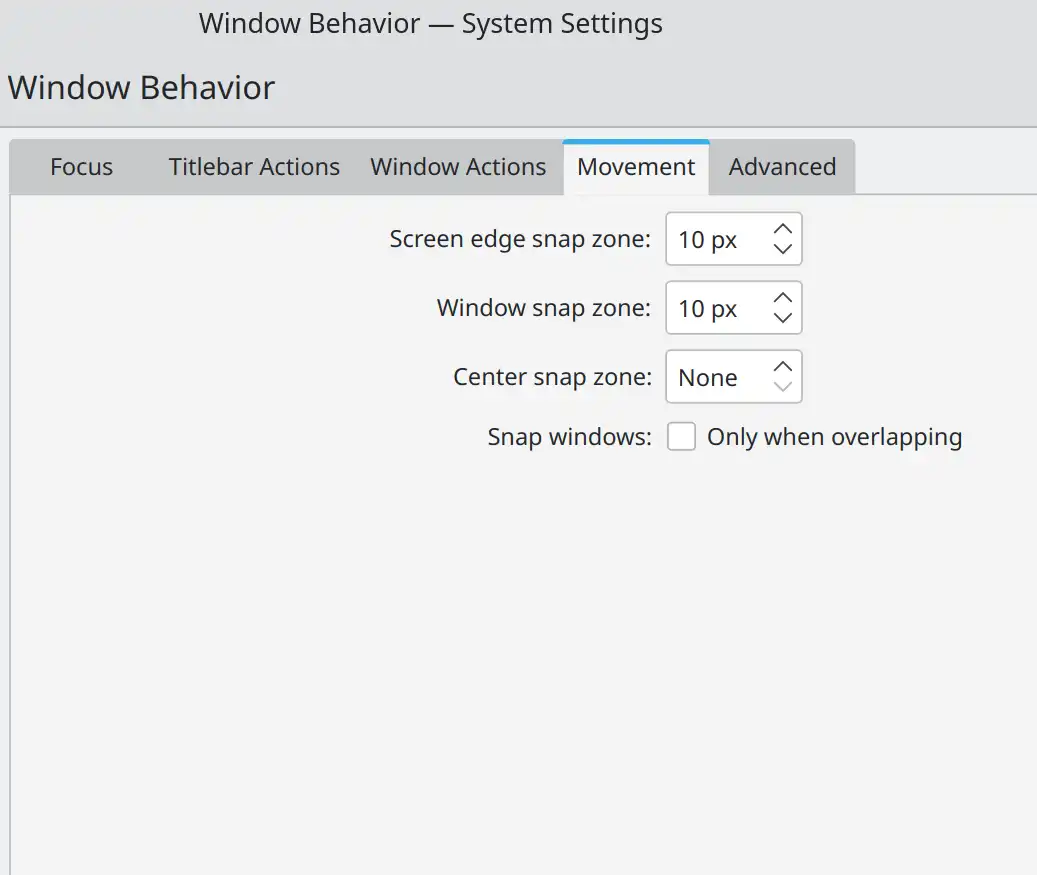Show the Advanced tab
Viewport: 1037px width, 875px height.
782,167
